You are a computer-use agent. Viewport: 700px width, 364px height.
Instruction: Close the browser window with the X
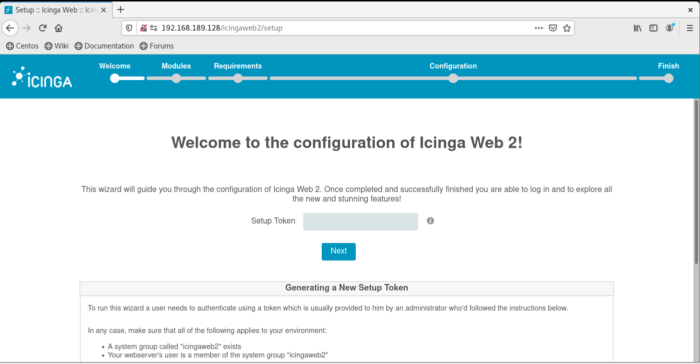690,9
